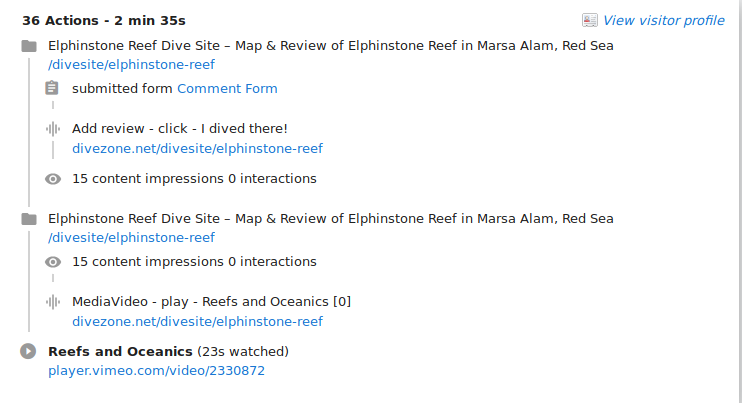Click the 36 Actions visit summary heading
This screenshot has width=742, height=403.
[x=103, y=20]
